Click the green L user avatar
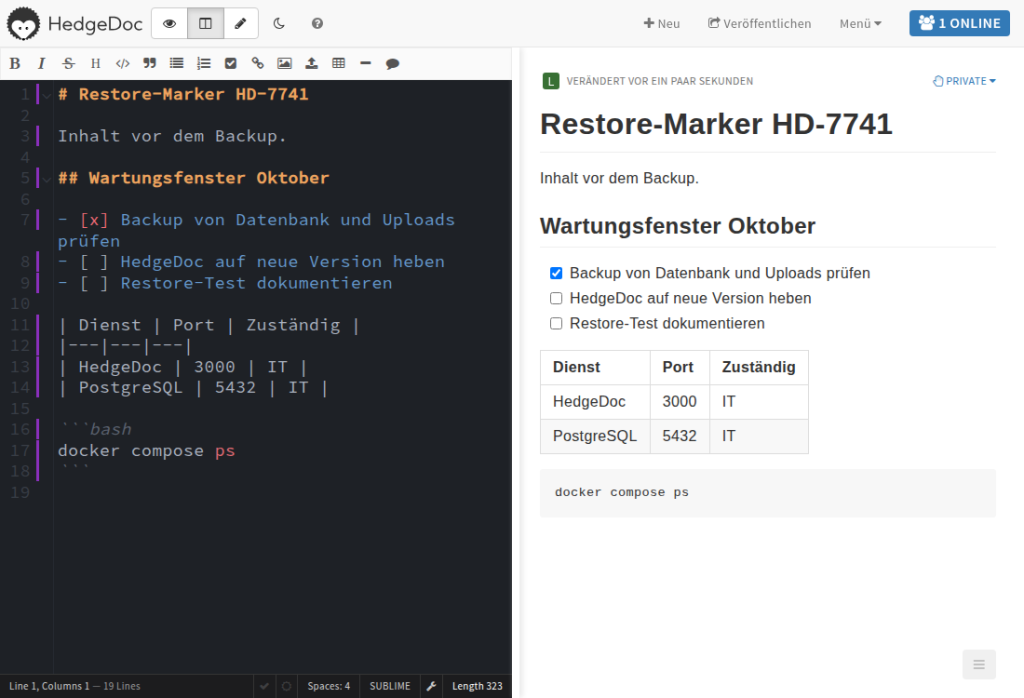Screen dimensions: 1024x698 point(551,81)
